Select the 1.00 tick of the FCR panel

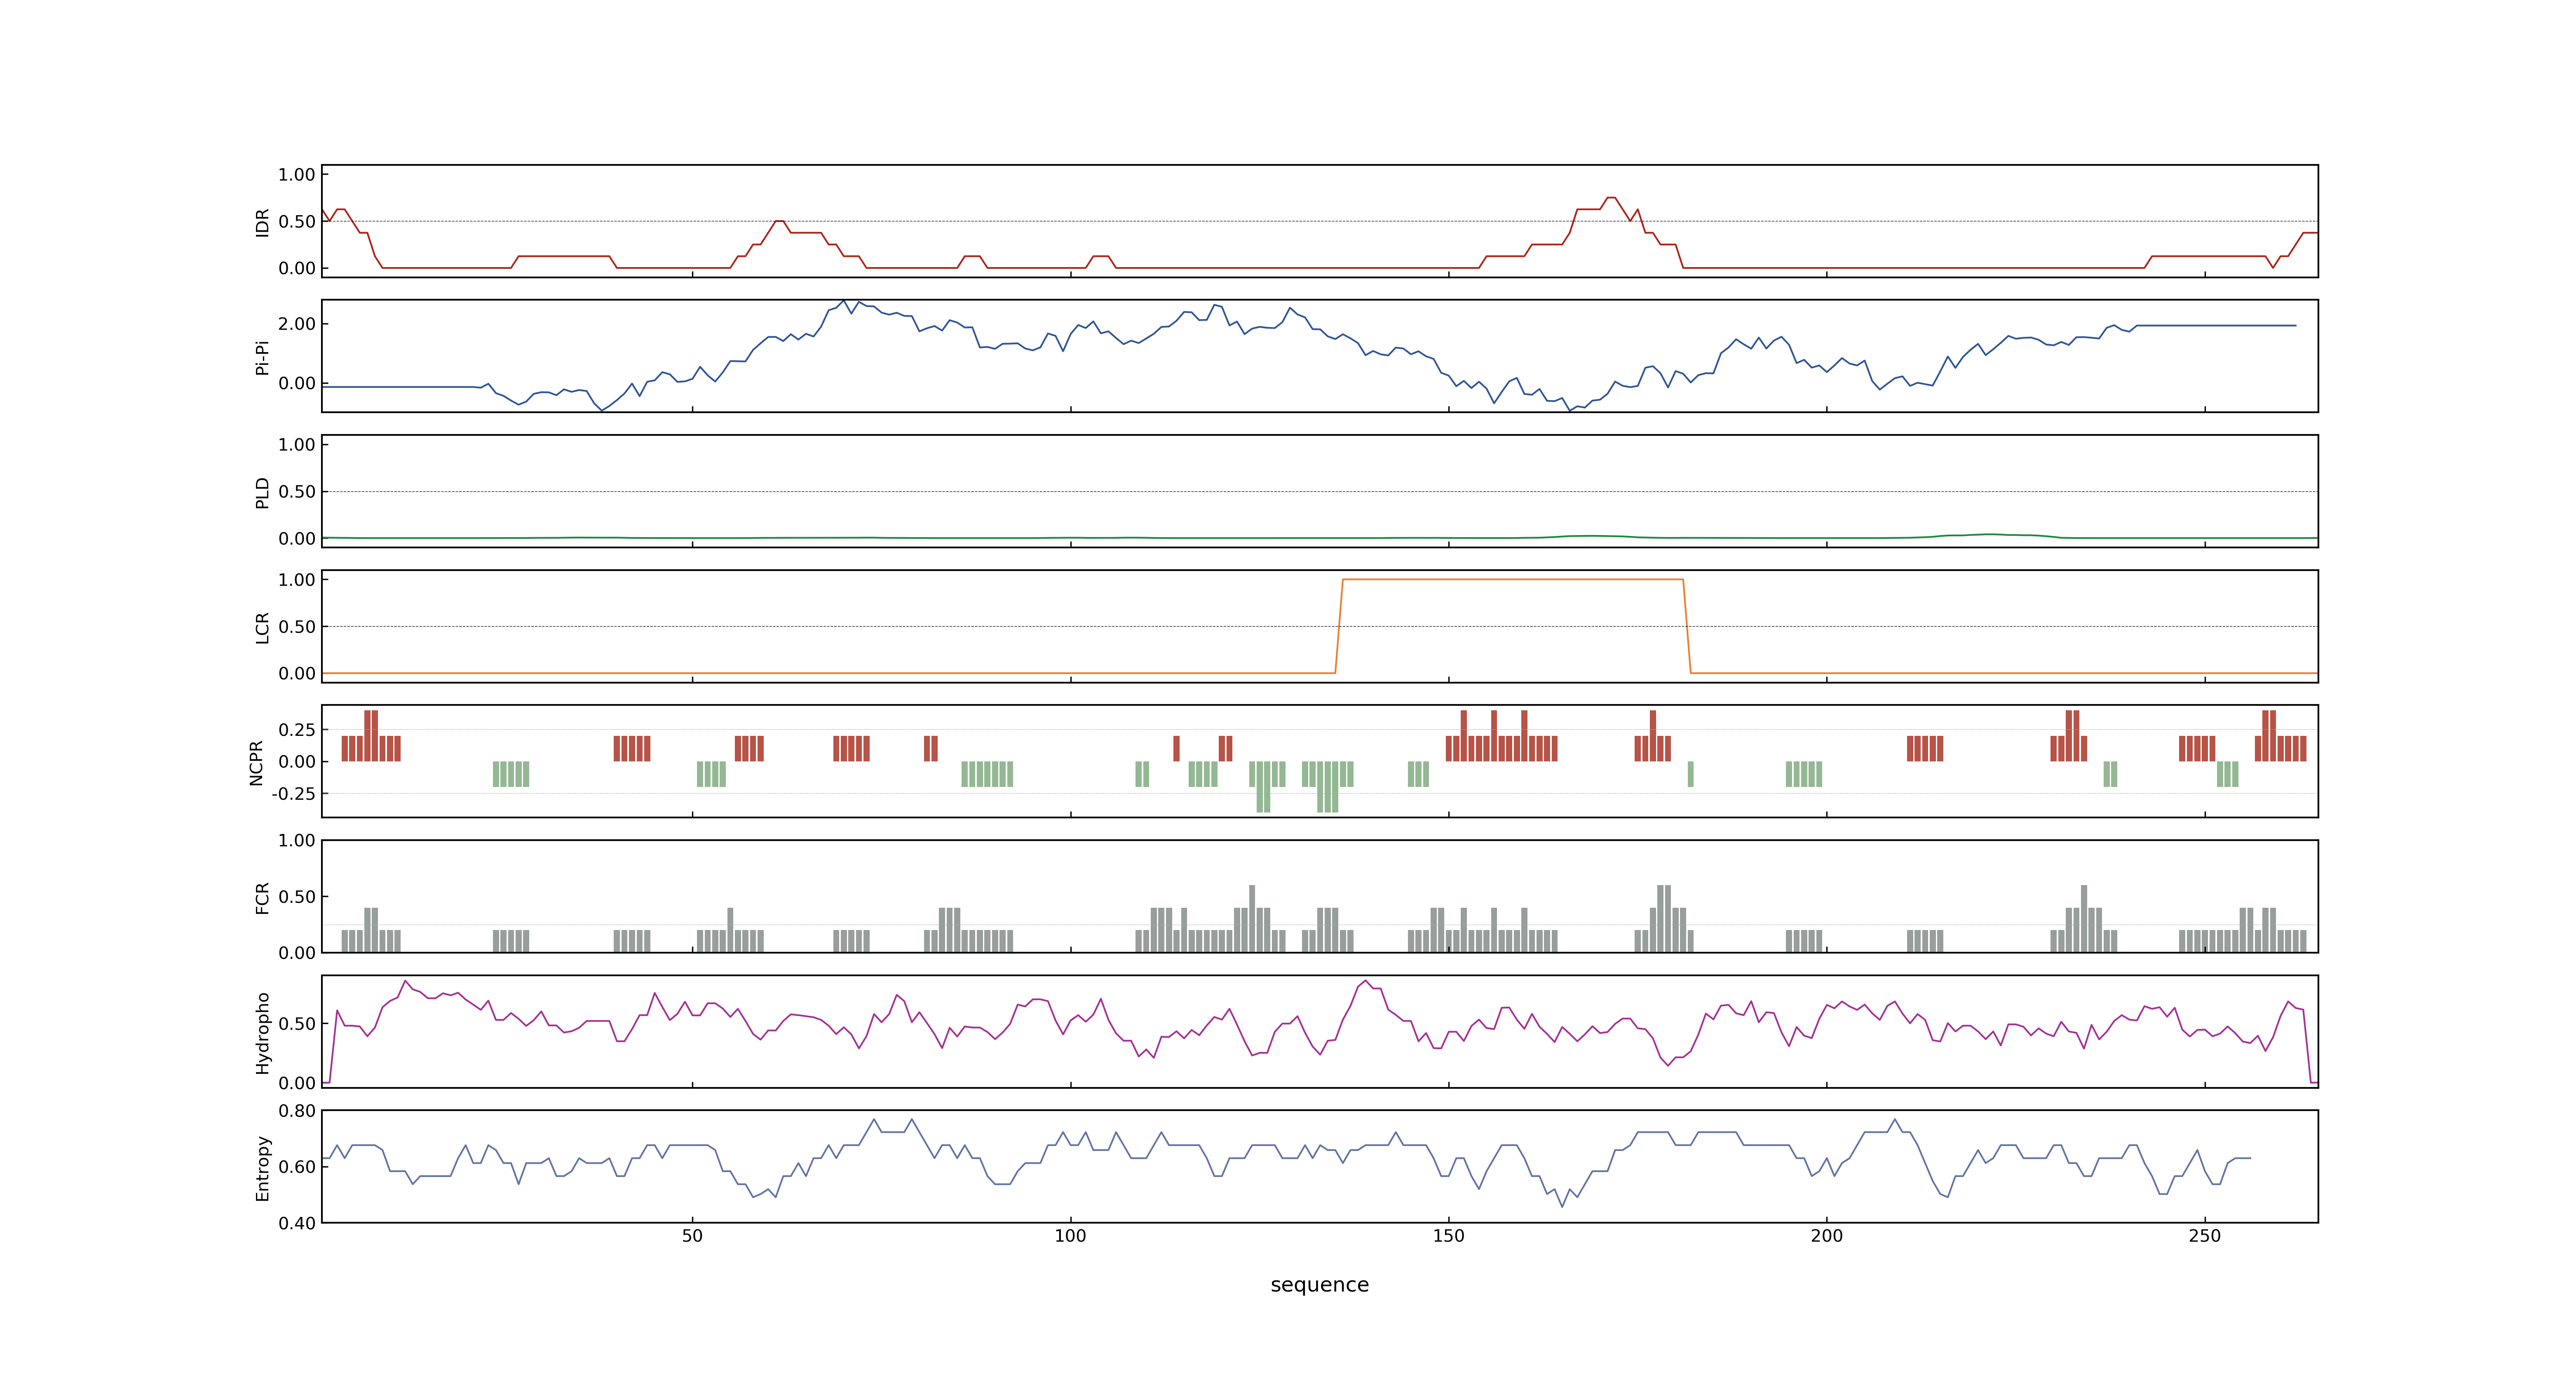coord(297,841)
